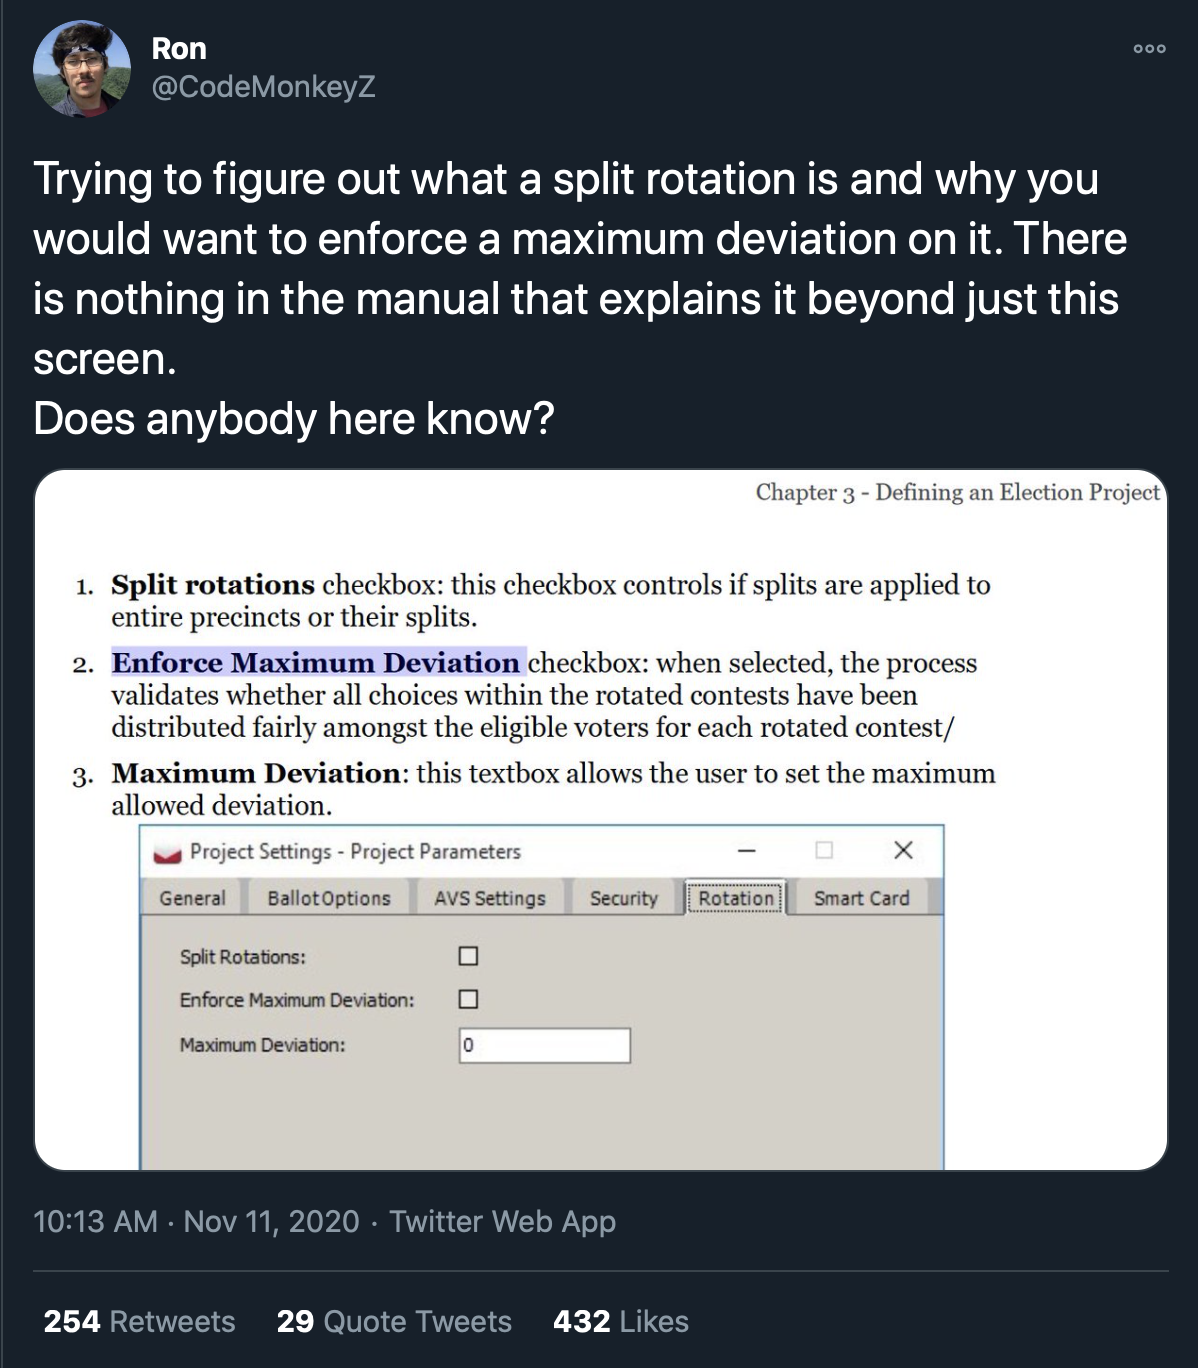Open Ron's profile avatar picture
This screenshot has width=1198, height=1368.
click(81, 68)
